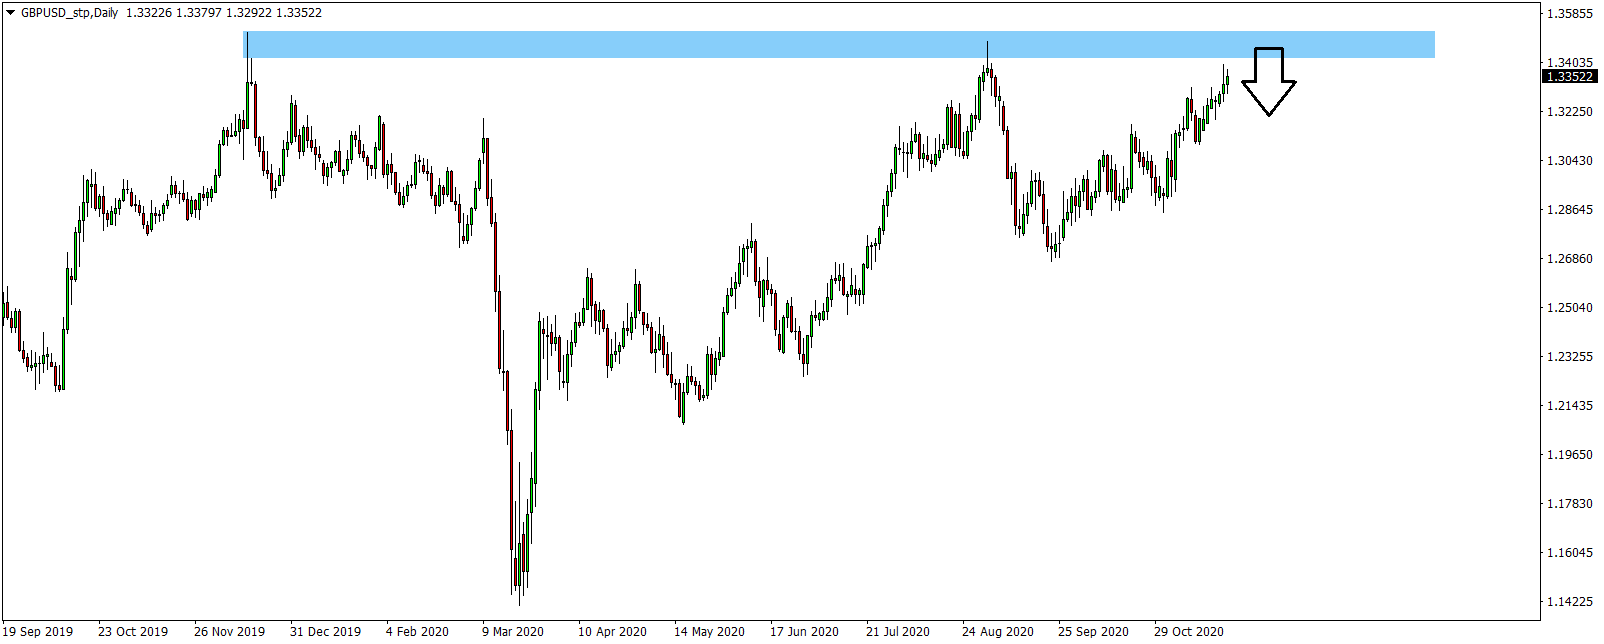Screen dimensions: 1604x644
Task: Click the 19 Sep 2019 date label
Action: (38, 632)
